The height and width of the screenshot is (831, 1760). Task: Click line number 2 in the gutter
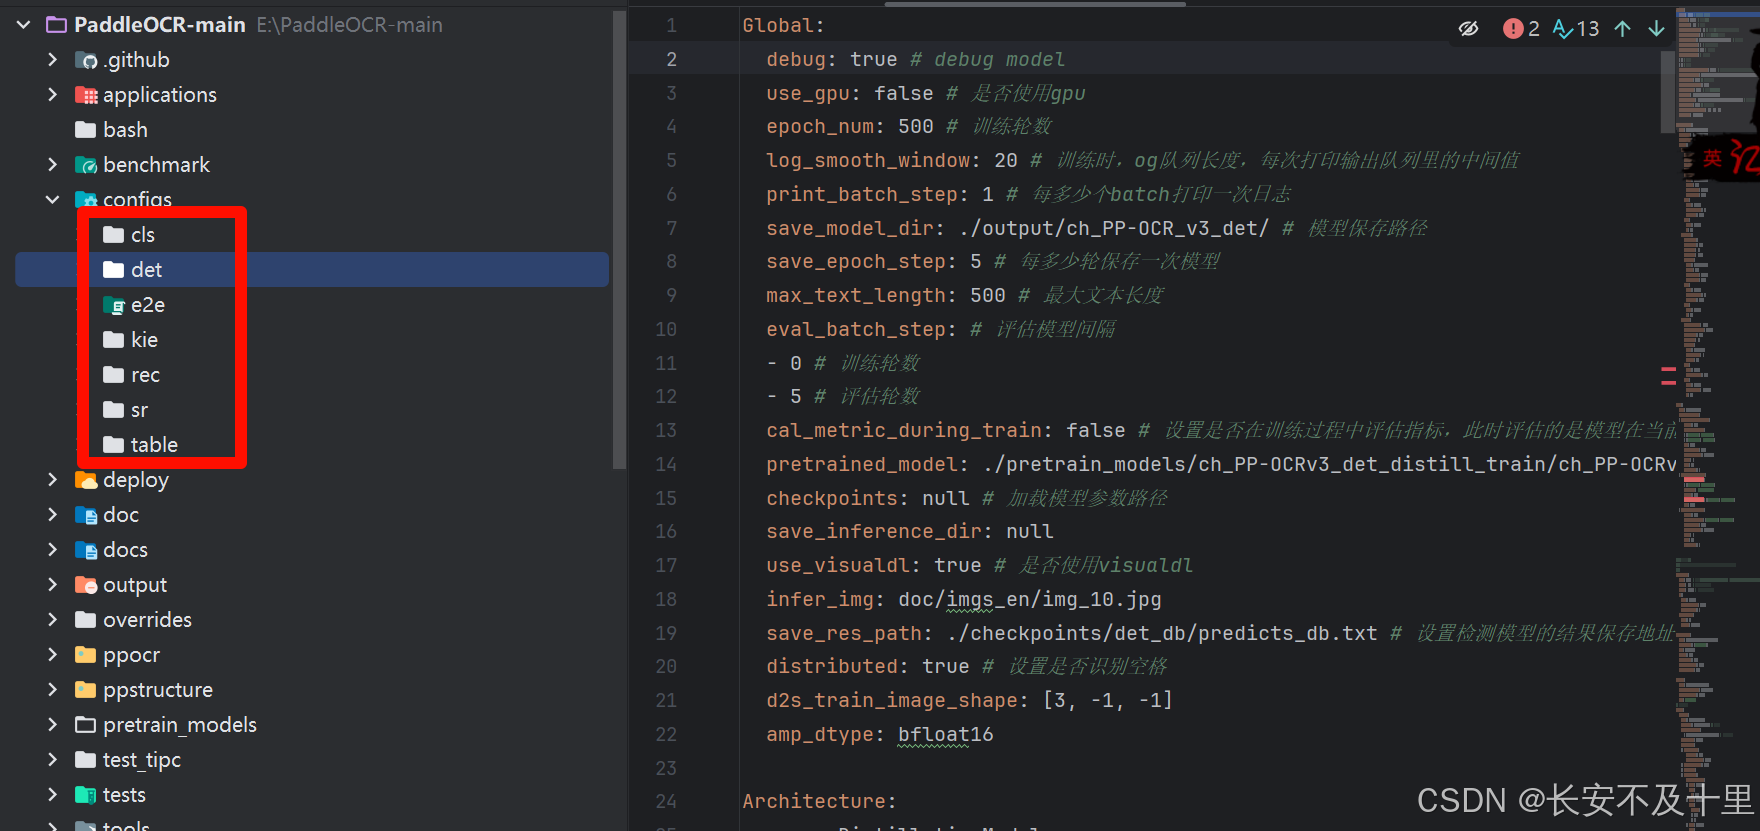672,60
